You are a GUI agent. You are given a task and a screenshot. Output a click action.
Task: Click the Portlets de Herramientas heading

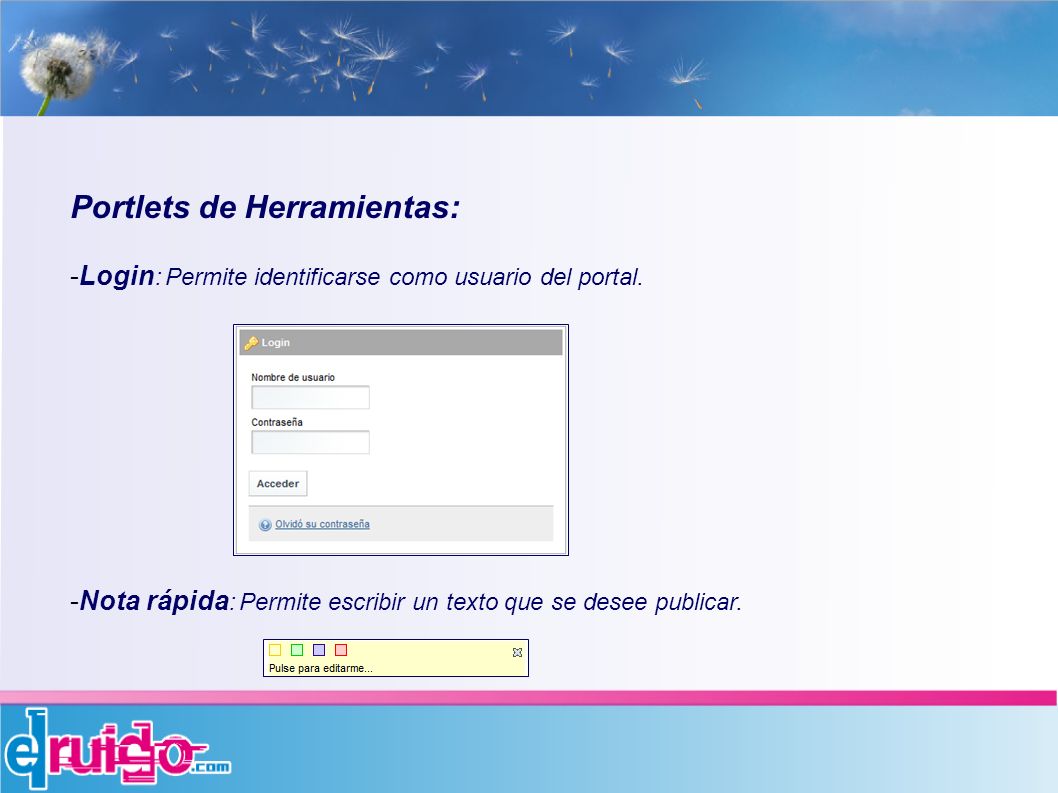tap(265, 207)
